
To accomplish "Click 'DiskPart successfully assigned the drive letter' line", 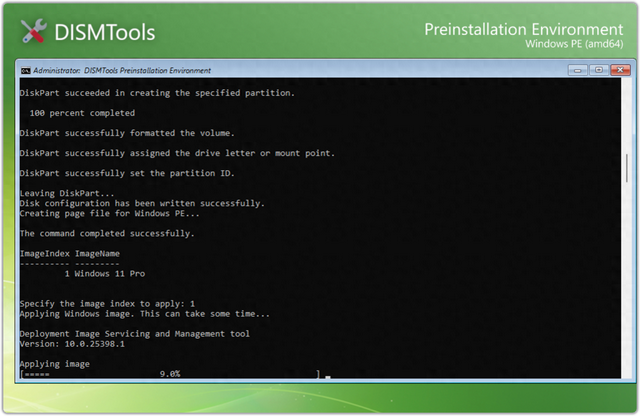I will tap(177, 153).
